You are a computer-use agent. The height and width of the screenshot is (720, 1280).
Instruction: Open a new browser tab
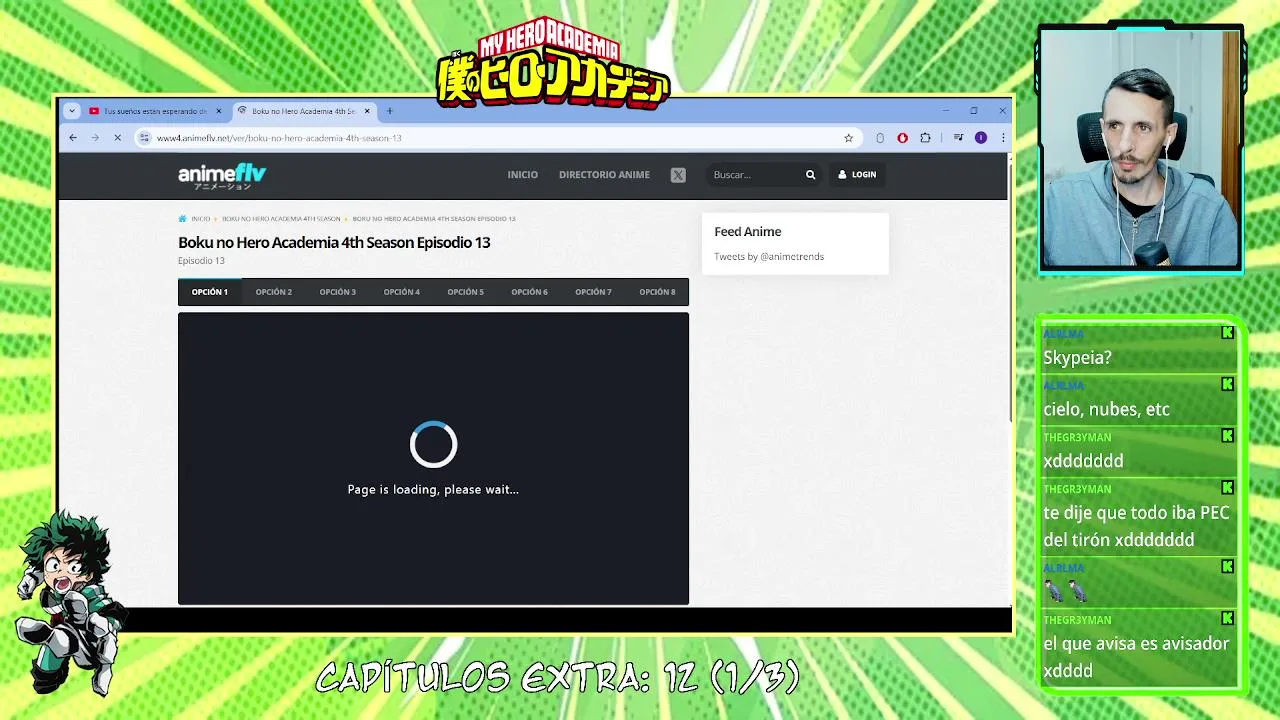click(390, 111)
